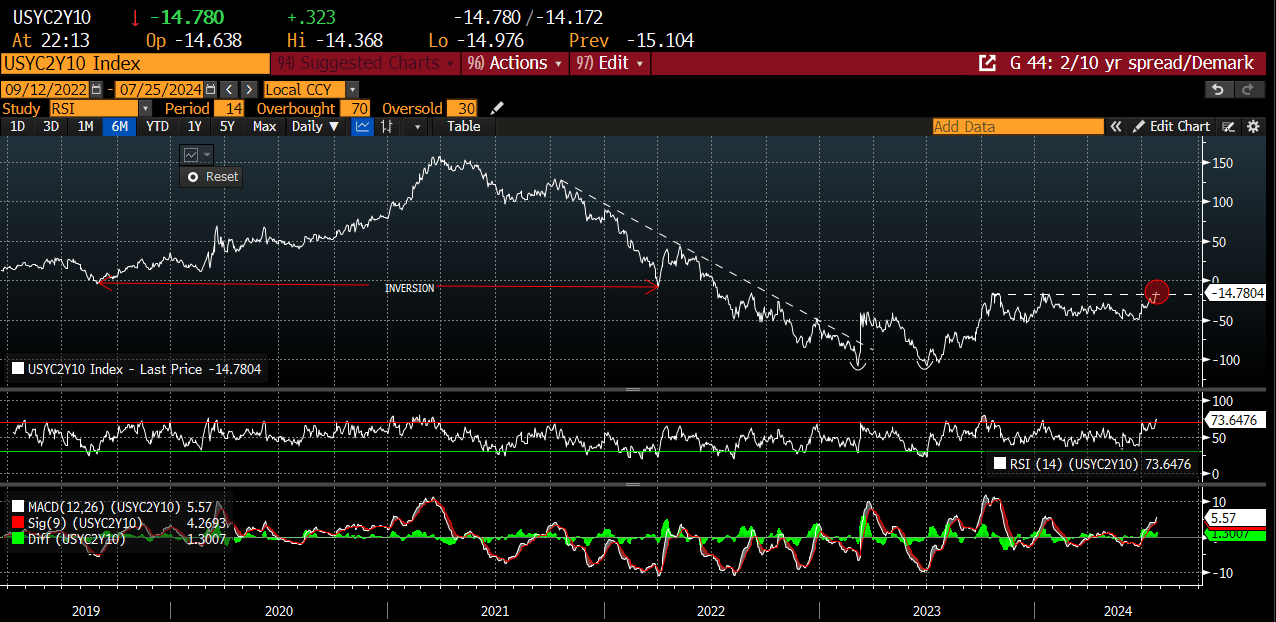This screenshot has height=622, width=1276.
Task: Select the line chart type icon
Action: [x=362, y=127]
